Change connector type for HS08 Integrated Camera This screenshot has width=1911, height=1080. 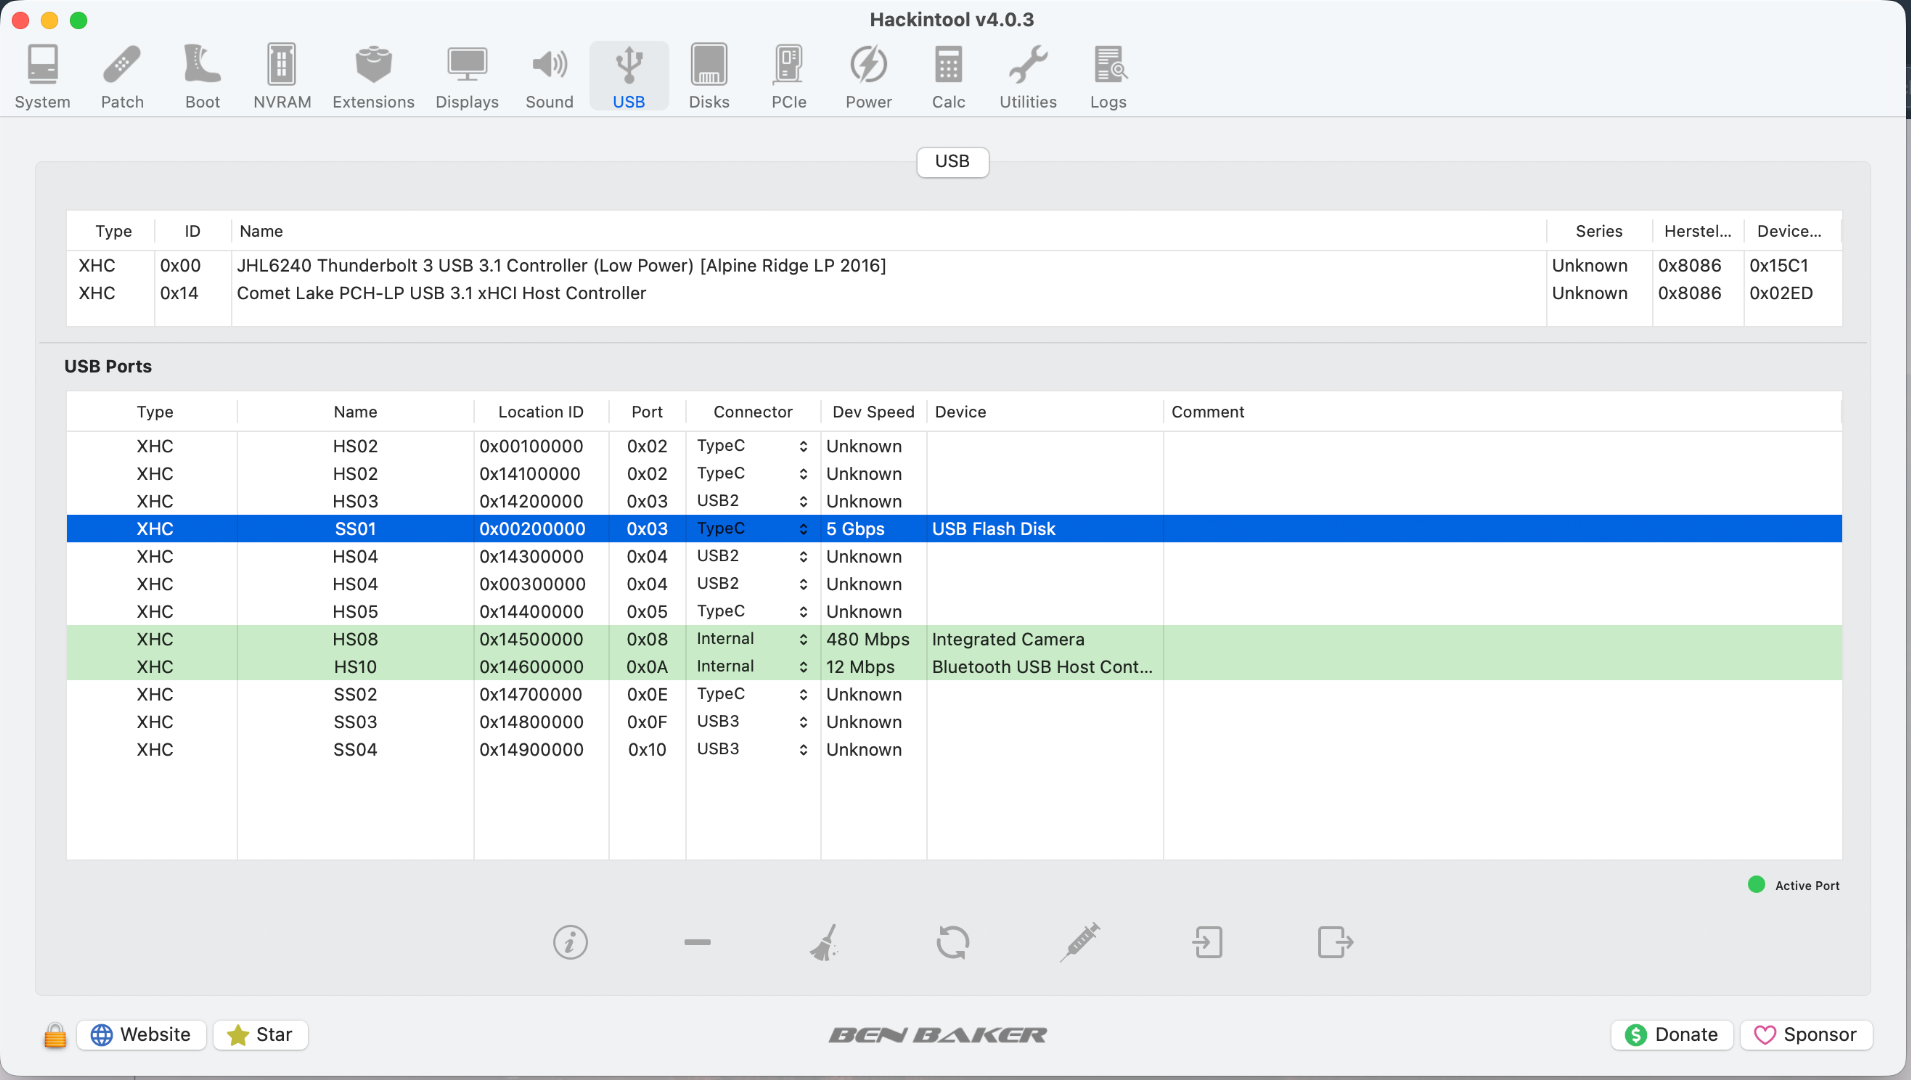pyautogui.click(x=803, y=640)
